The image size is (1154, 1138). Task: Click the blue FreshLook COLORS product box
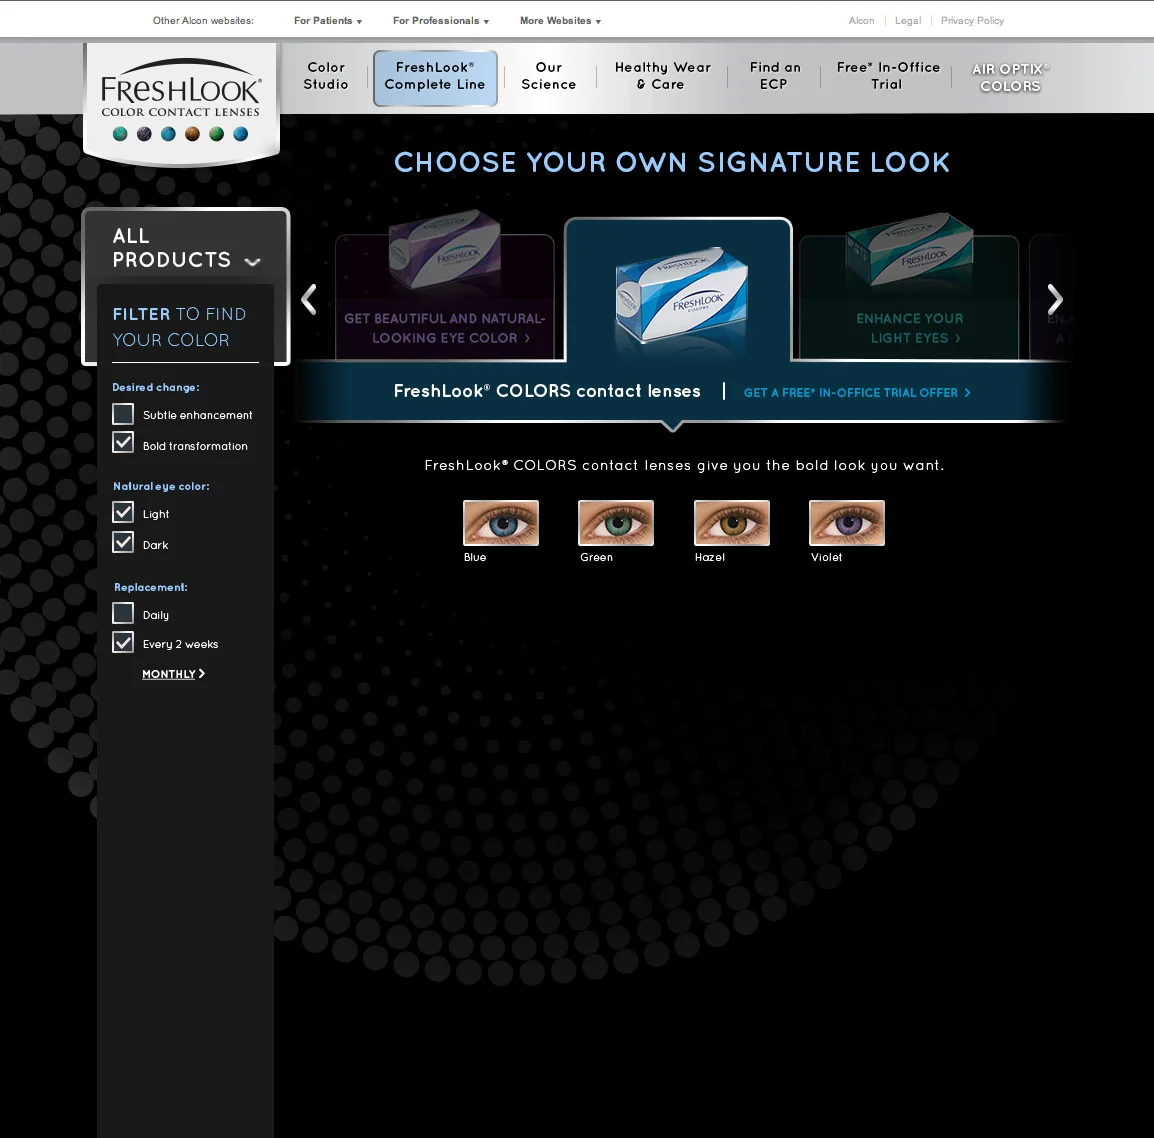pyautogui.click(x=682, y=295)
